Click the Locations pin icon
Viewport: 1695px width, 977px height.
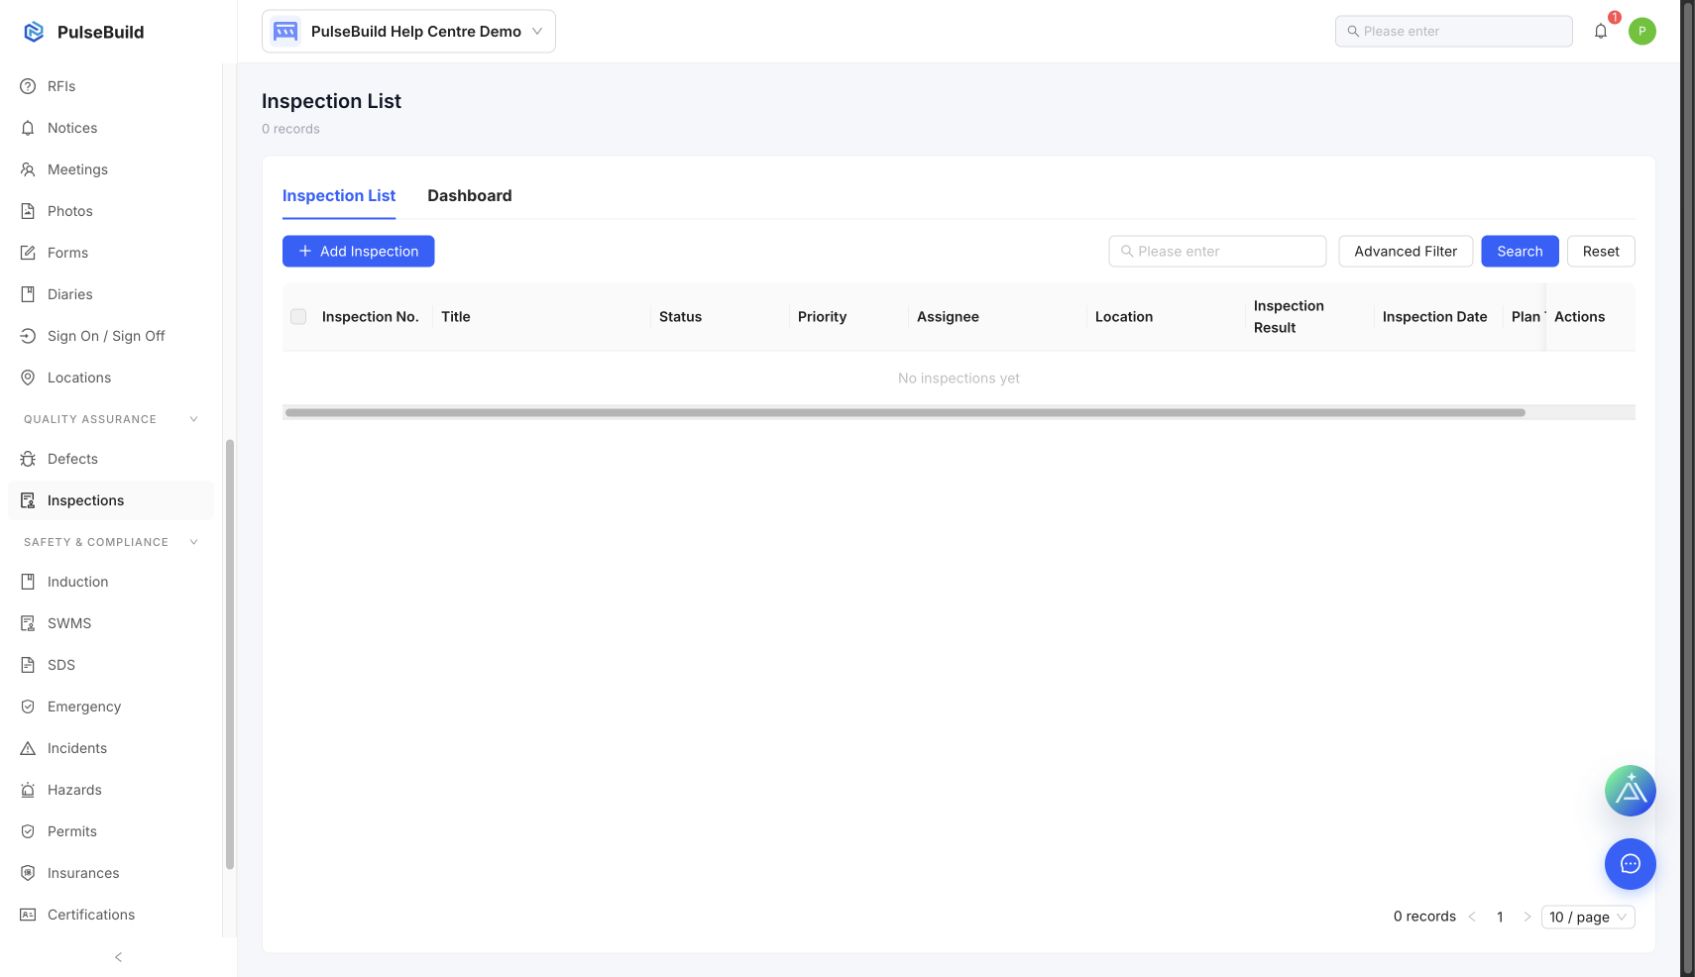pos(28,378)
